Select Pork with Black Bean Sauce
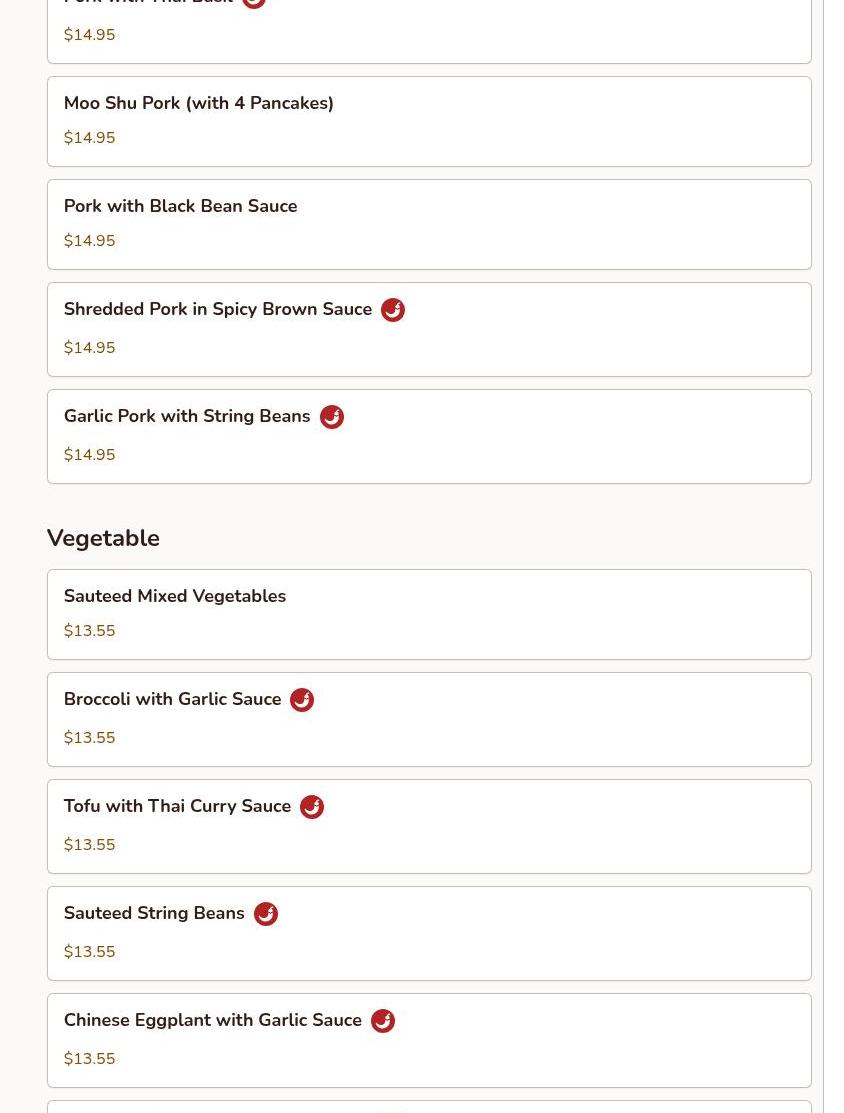The height and width of the screenshot is (1113, 844). (180, 206)
